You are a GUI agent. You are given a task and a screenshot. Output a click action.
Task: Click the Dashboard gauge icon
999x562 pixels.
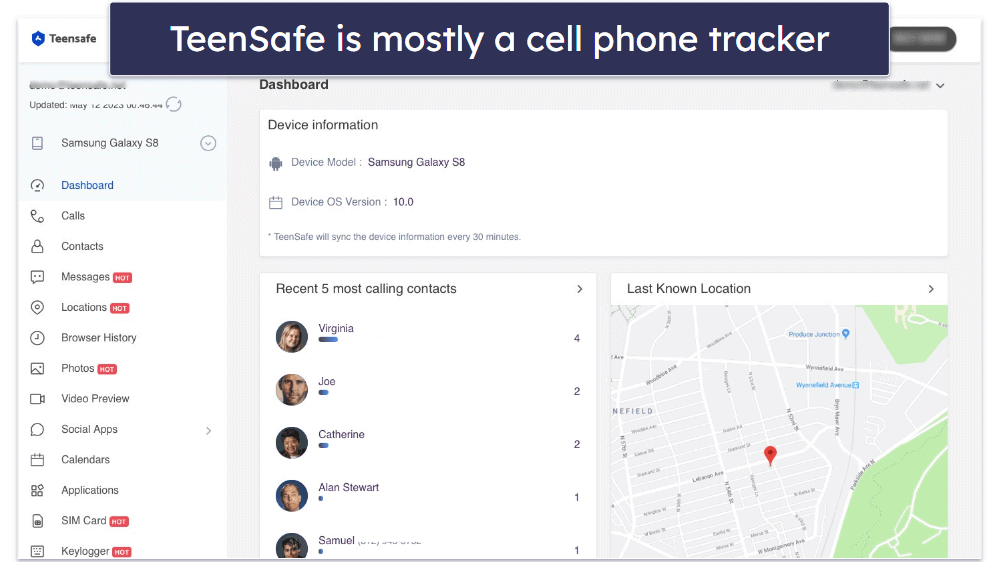pyautogui.click(x=38, y=185)
